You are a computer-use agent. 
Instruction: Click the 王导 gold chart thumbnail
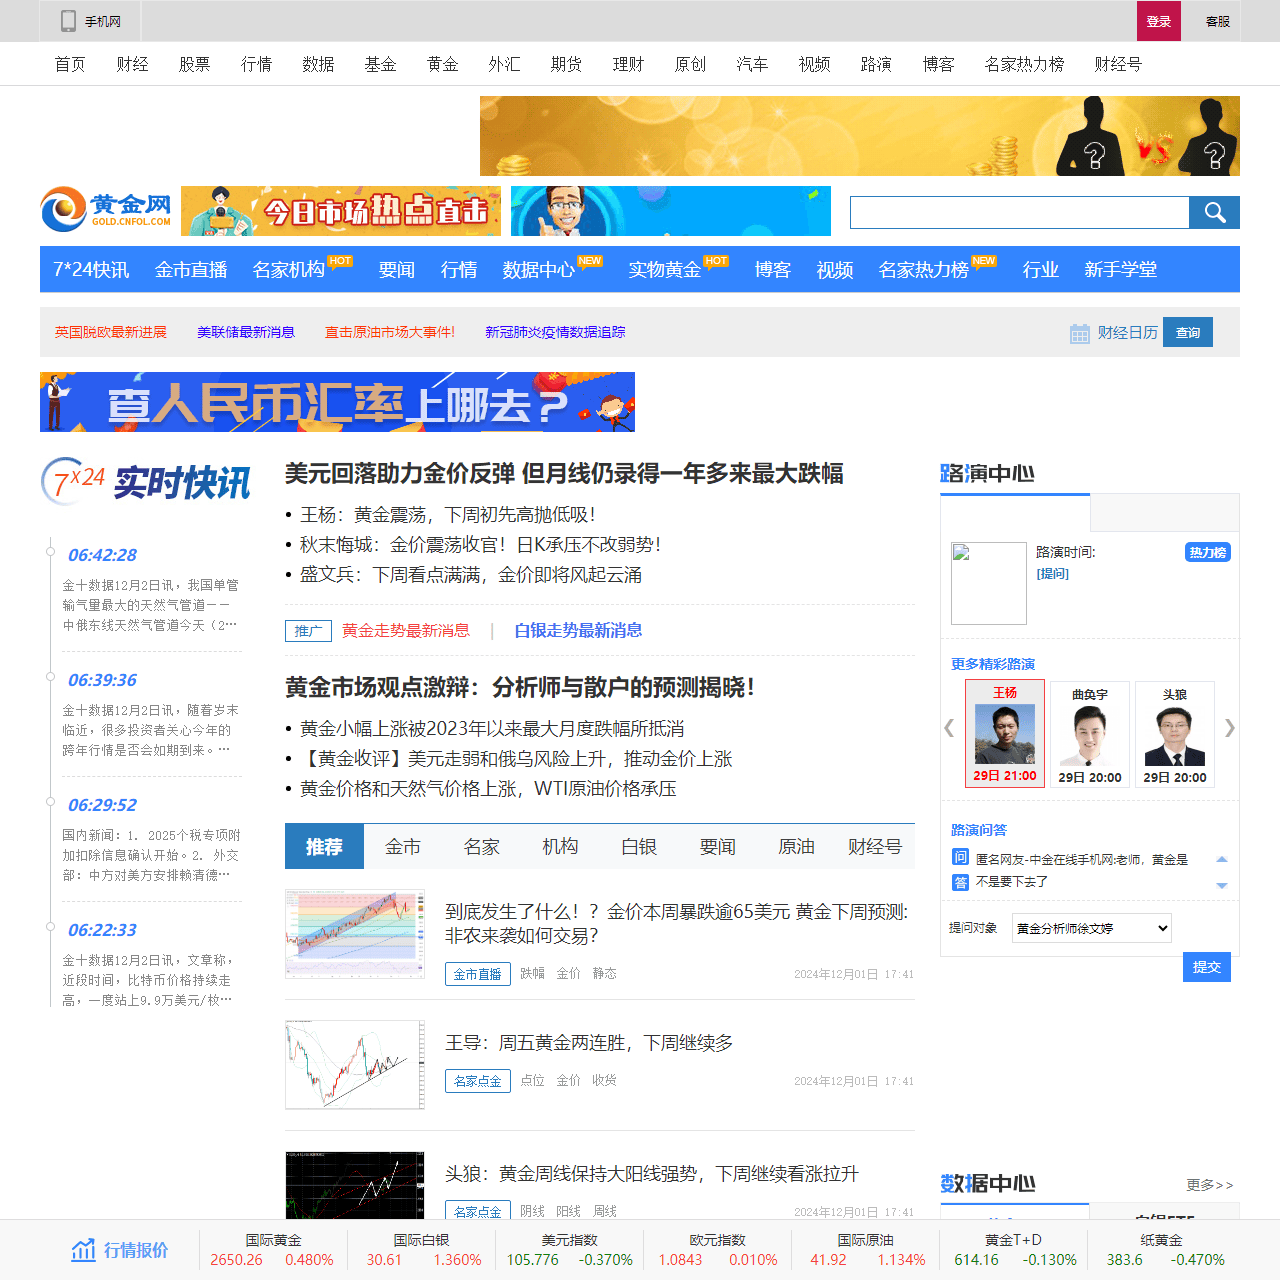coord(354,1064)
